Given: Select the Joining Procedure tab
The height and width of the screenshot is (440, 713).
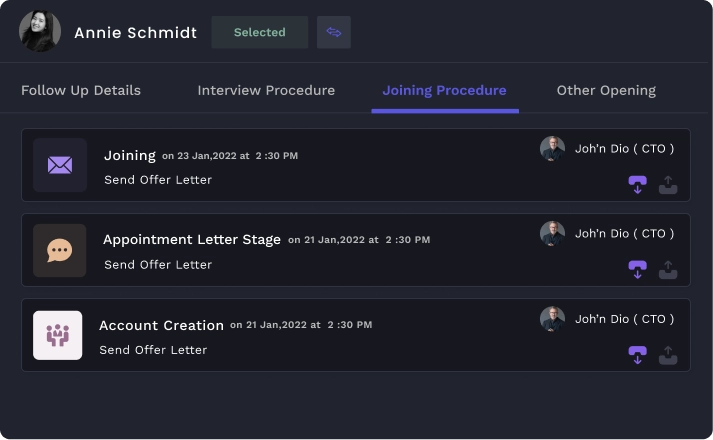Looking at the screenshot, I should (444, 90).
